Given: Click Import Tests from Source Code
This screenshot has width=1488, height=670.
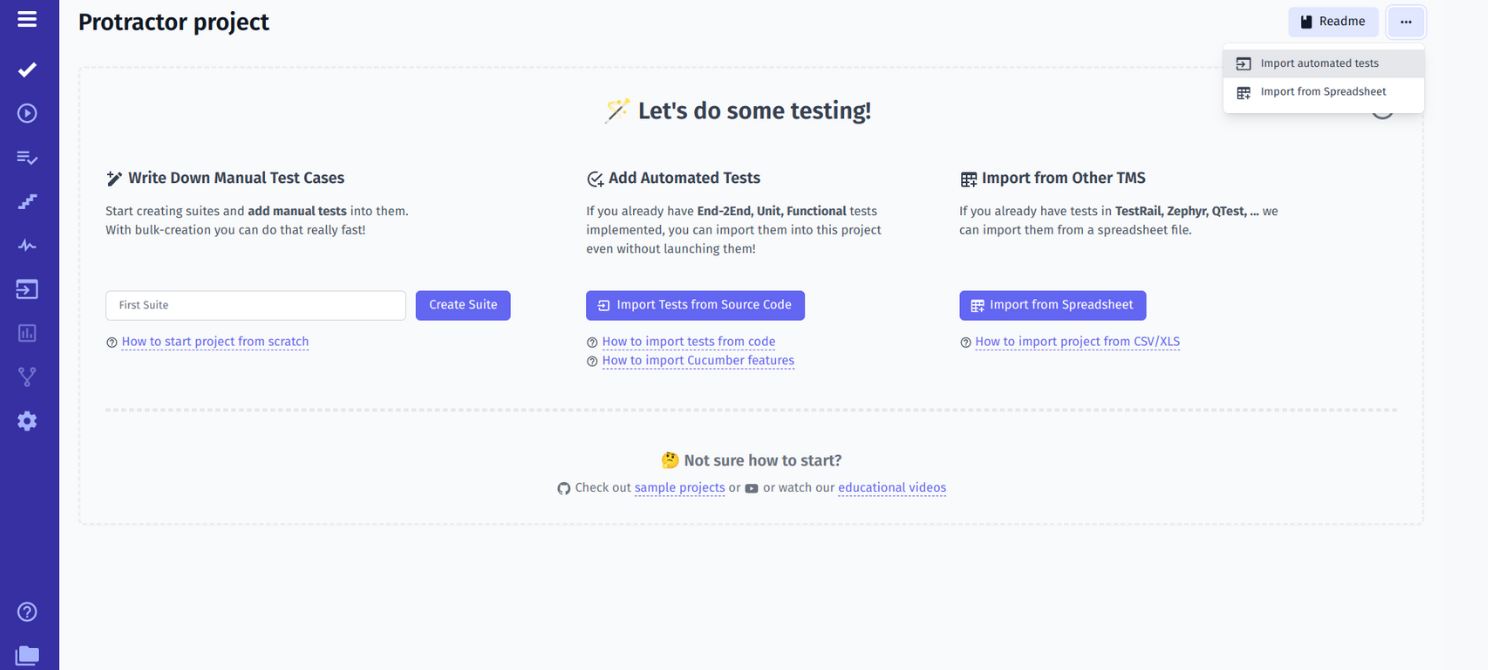Looking at the screenshot, I should click(x=695, y=305).
